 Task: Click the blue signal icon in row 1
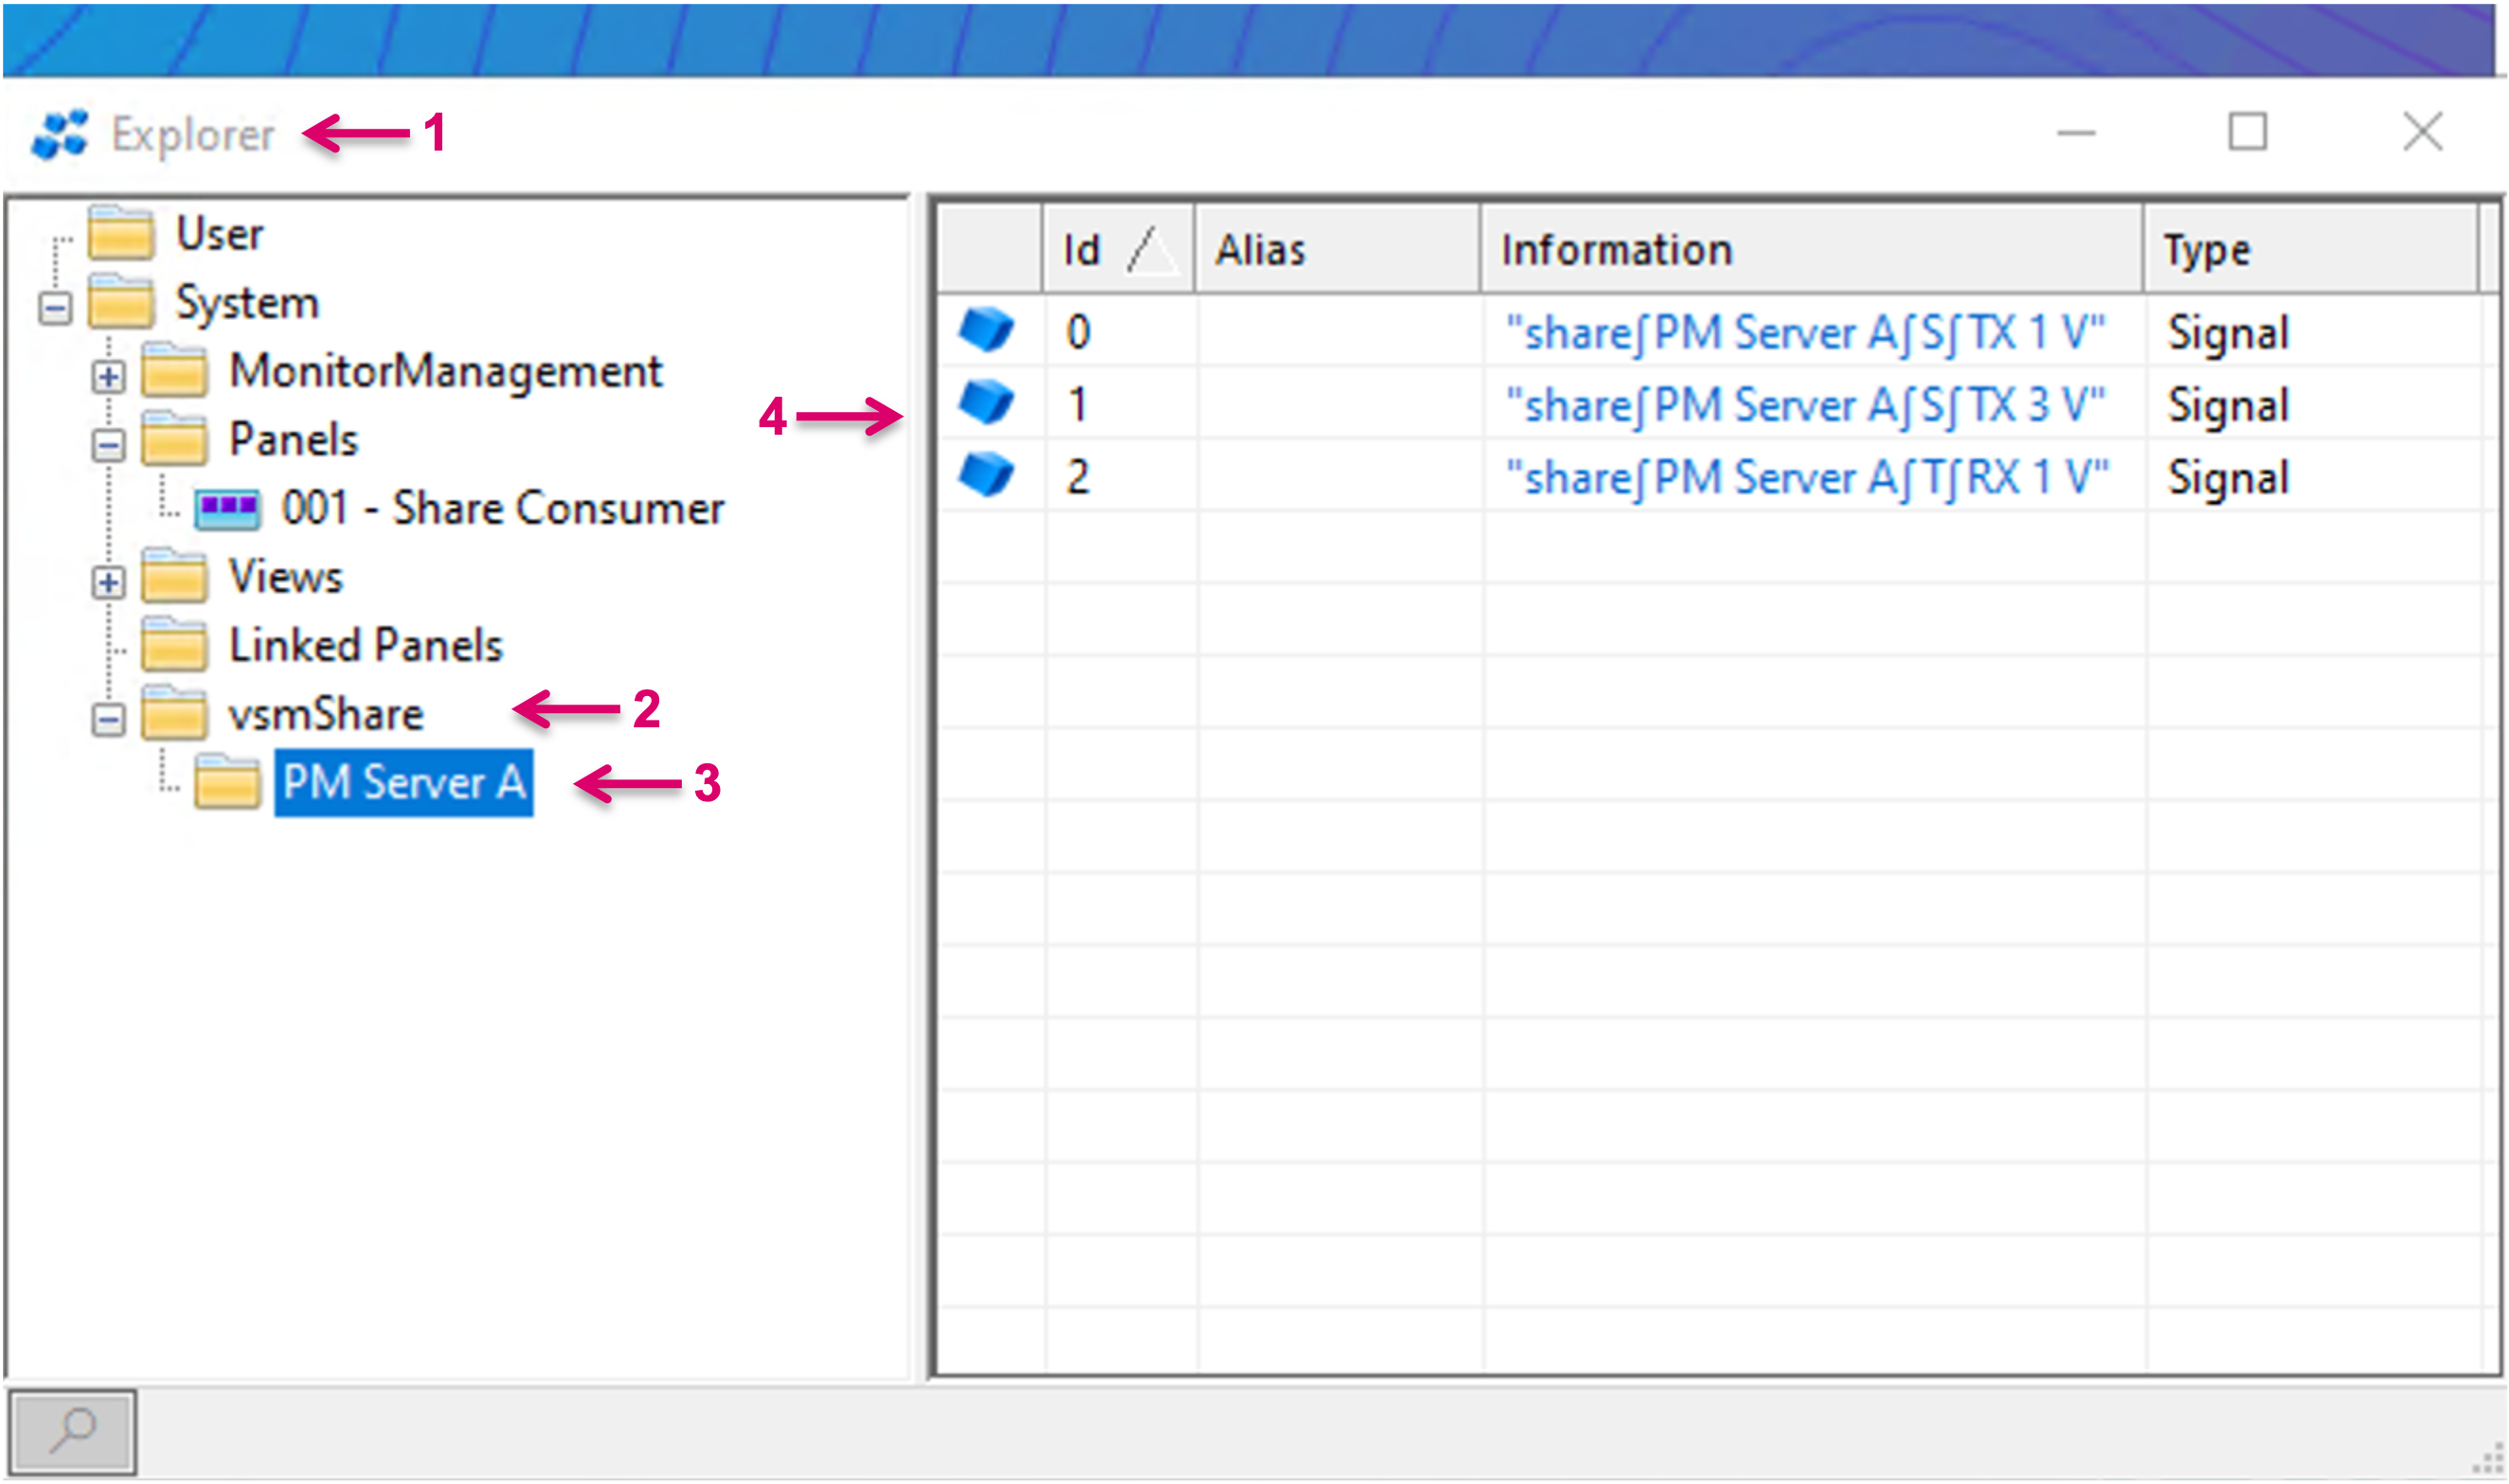pos(986,403)
